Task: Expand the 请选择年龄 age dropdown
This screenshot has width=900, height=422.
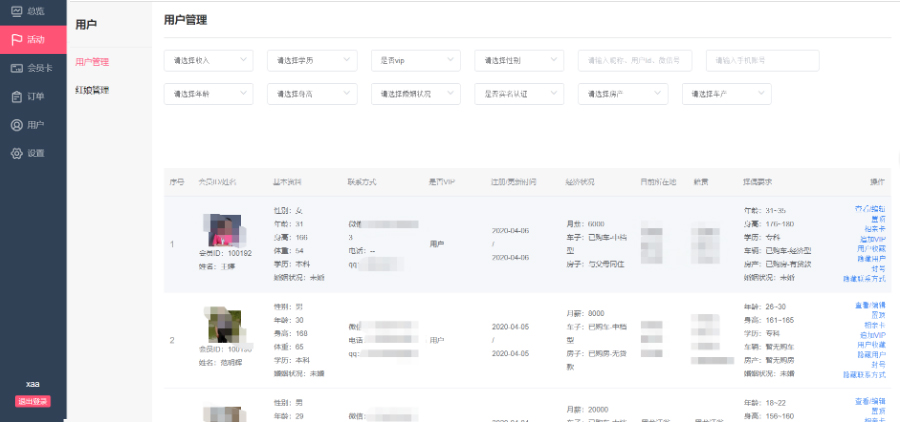Action: pos(208,94)
